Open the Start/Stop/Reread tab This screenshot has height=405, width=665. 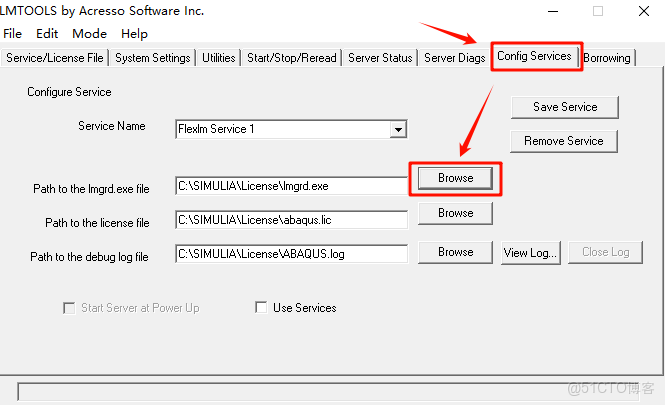pyautogui.click(x=292, y=58)
